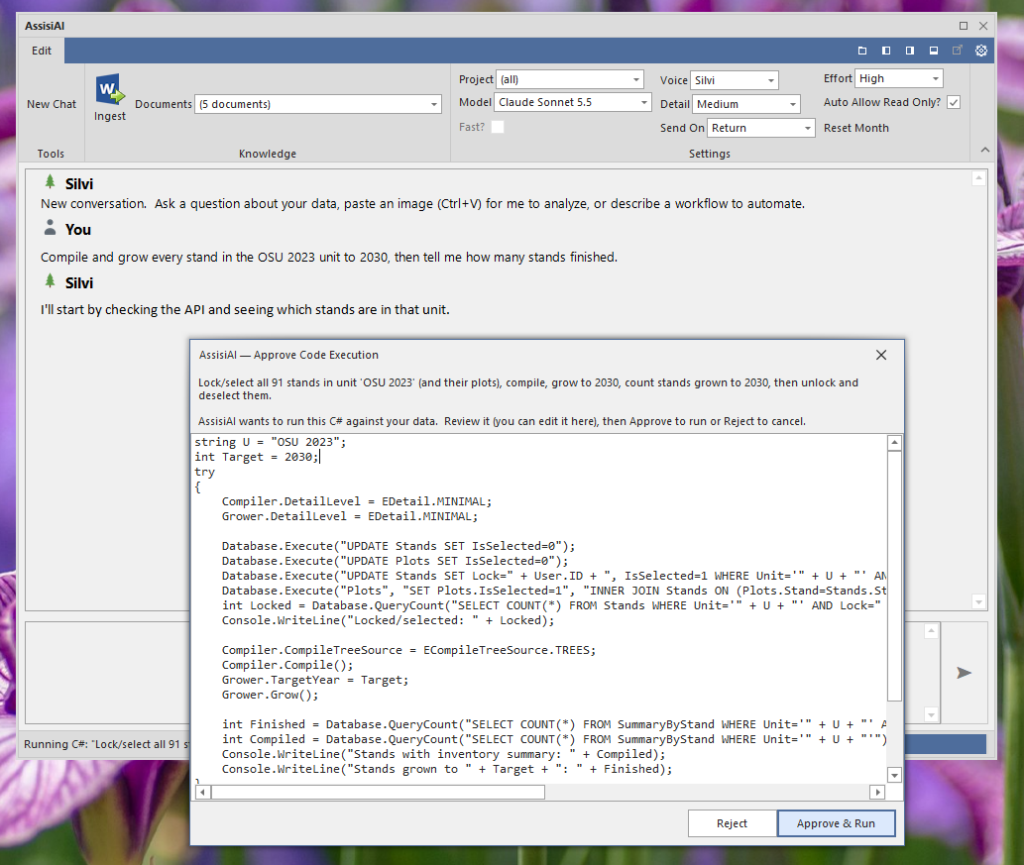Click the Reject button
The width and height of the screenshot is (1024, 865).
click(x=732, y=823)
